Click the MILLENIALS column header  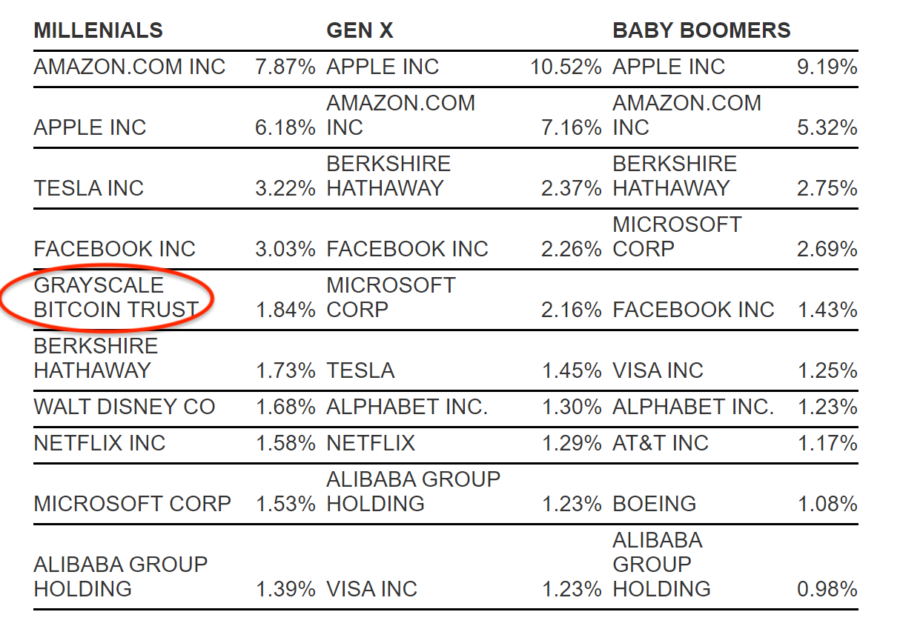[x=98, y=30]
